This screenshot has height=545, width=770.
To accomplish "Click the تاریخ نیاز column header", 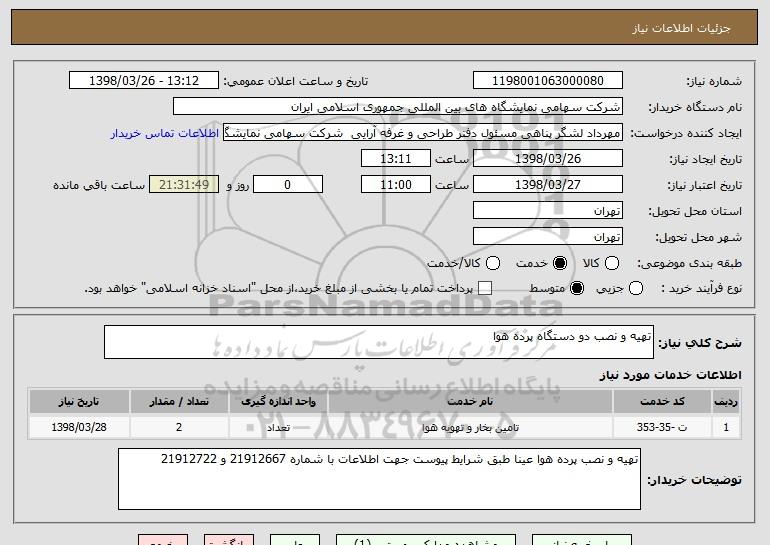I will [x=79, y=402].
